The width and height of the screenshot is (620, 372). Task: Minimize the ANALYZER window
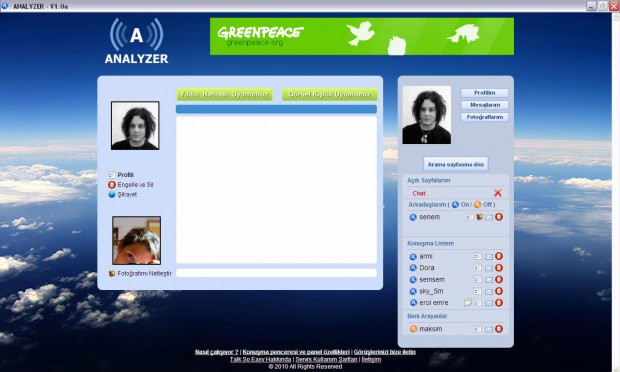click(591, 6)
